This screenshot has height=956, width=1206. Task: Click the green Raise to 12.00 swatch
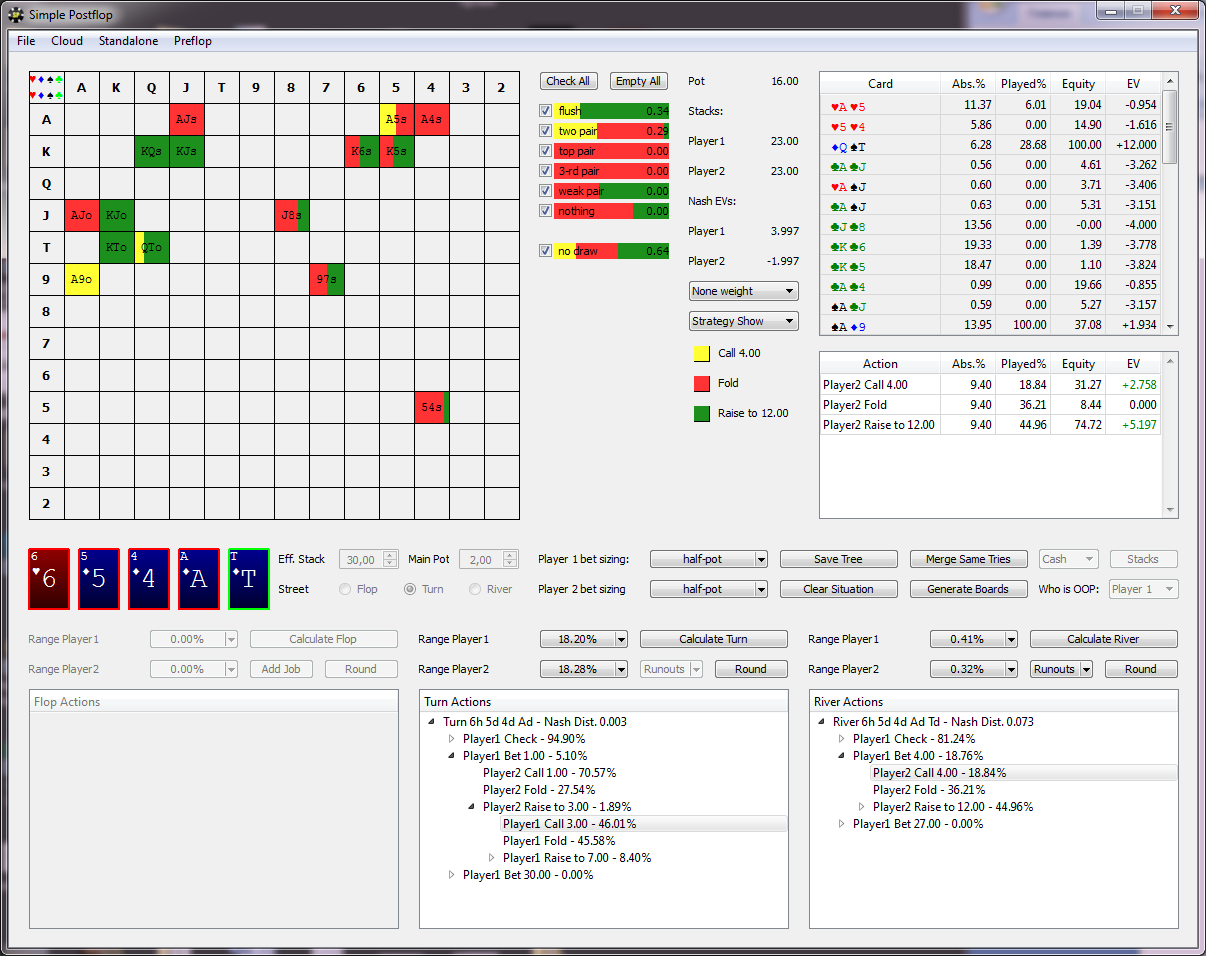[x=702, y=413]
